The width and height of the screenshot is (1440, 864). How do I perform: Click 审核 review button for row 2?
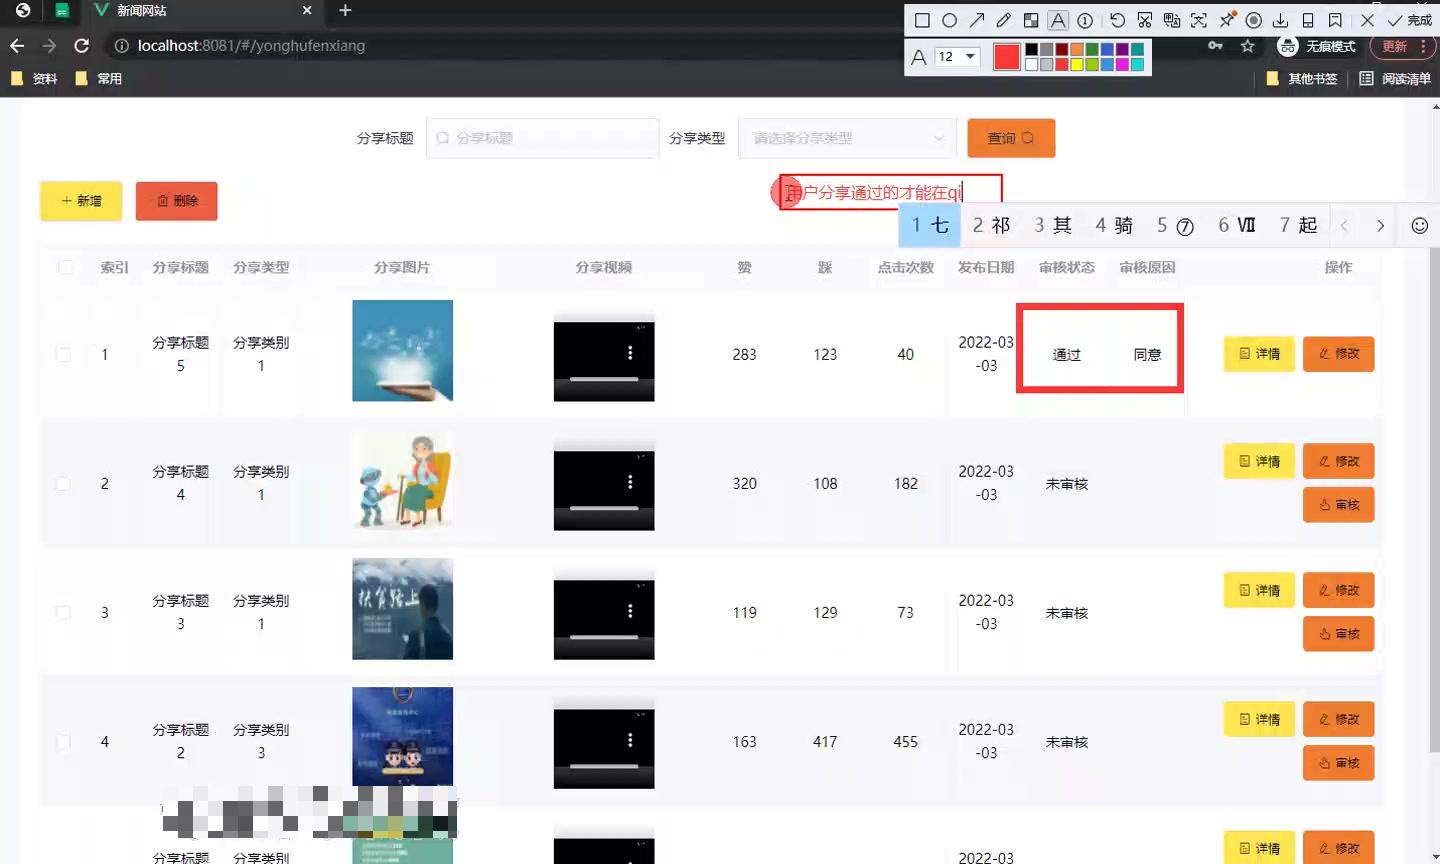[x=1338, y=504]
